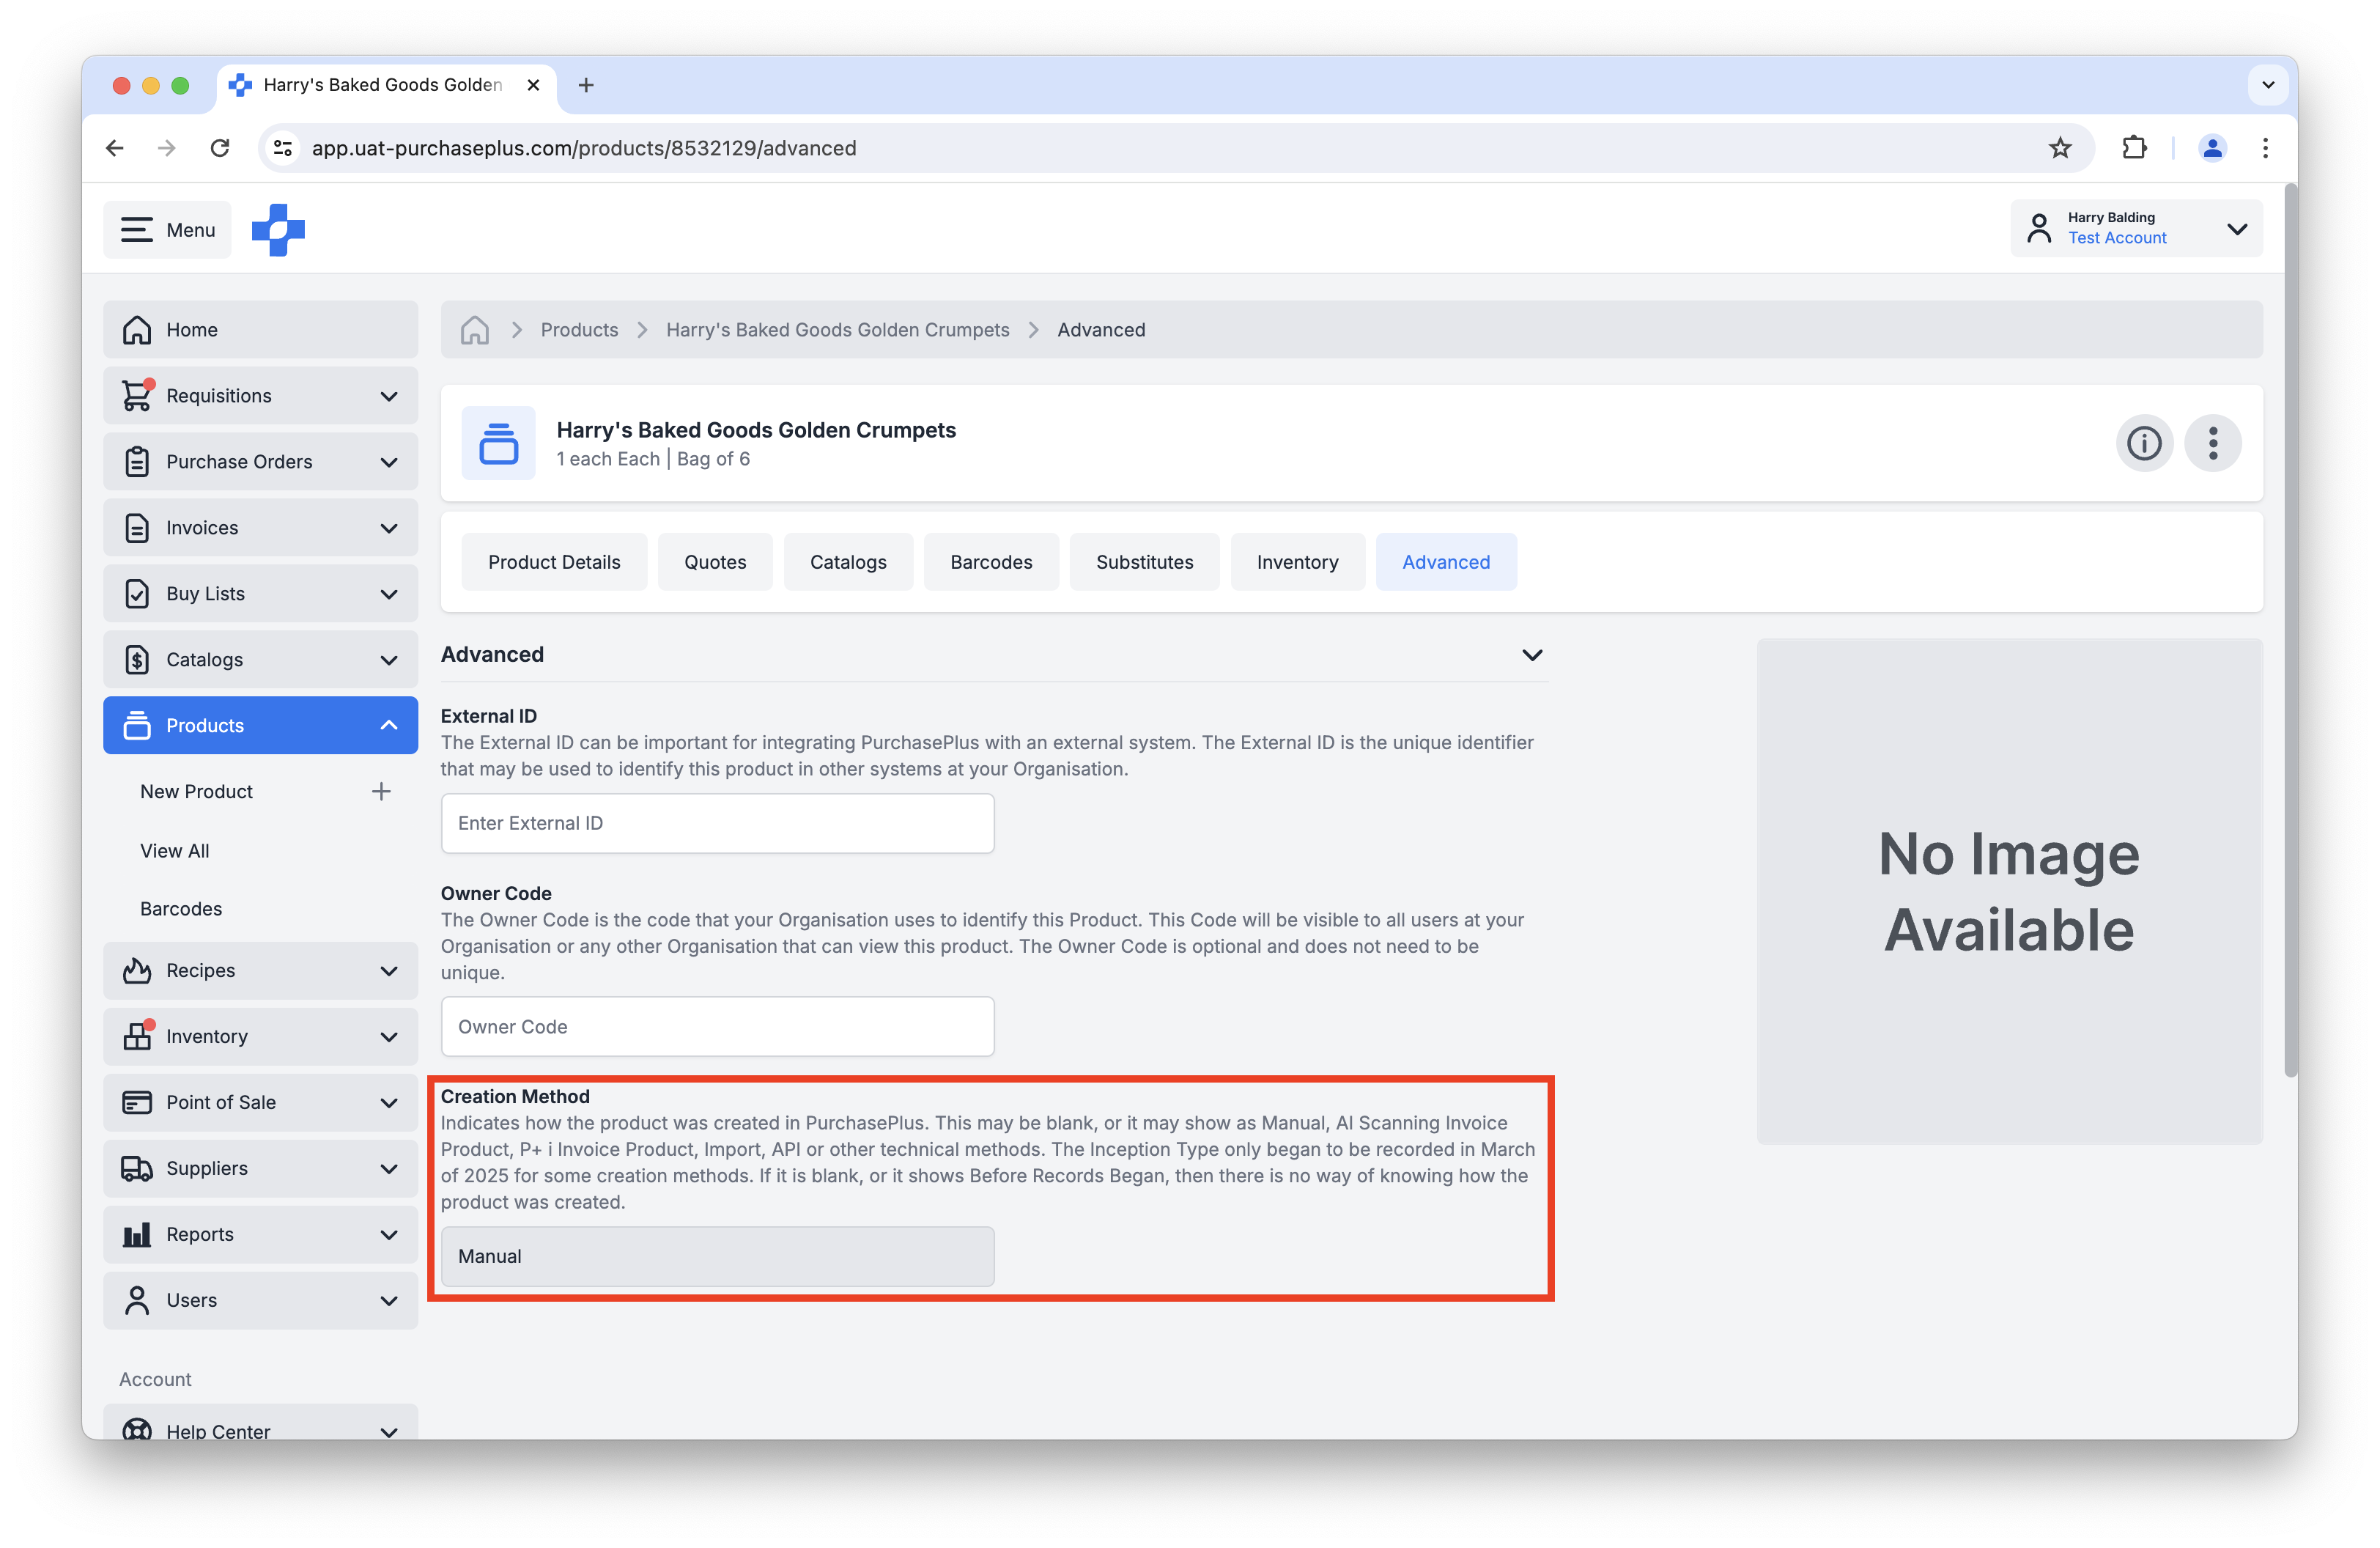The width and height of the screenshot is (2380, 1548).
Task: Expand the Purchase Orders chevron
Action: (389, 462)
